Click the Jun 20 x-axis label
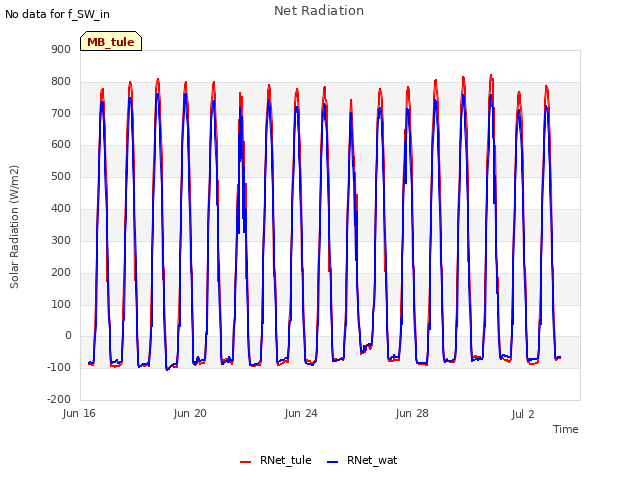640x480 pixels. [190, 413]
